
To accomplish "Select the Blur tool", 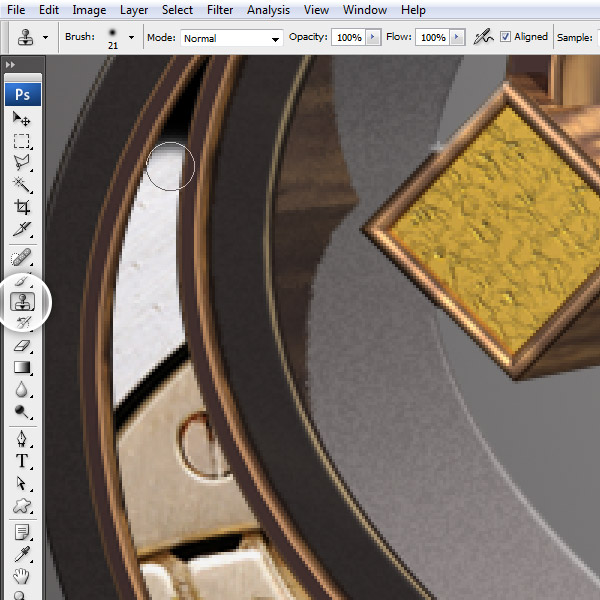I will 22,390.
